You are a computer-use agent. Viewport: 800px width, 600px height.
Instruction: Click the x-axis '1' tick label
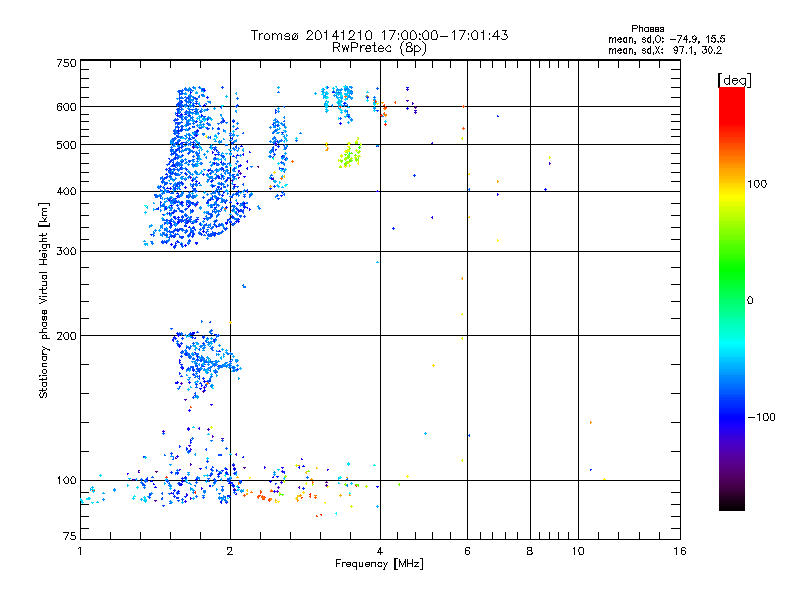pyautogui.click(x=80, y=551)
